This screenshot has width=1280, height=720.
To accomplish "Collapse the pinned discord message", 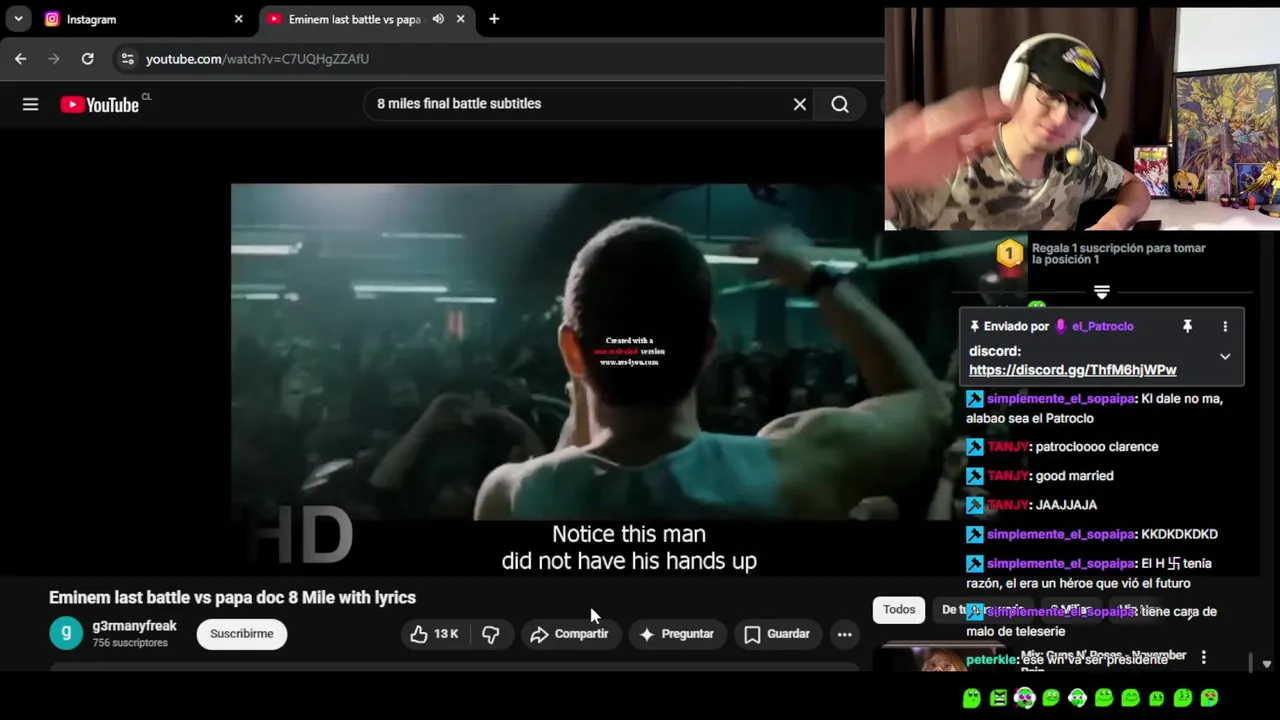I will click(x=1225, y=356).
